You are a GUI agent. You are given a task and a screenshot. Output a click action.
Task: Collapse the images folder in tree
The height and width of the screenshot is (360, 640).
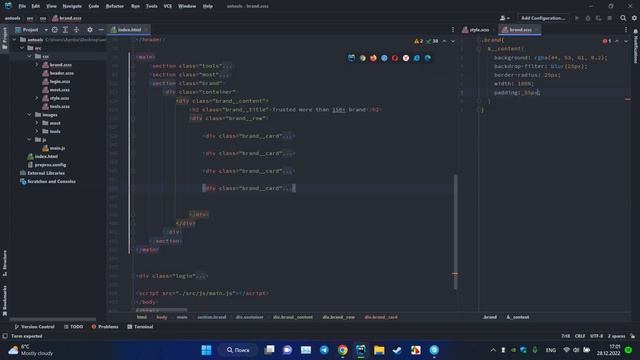pyautogui.click(x=29, y=115)
